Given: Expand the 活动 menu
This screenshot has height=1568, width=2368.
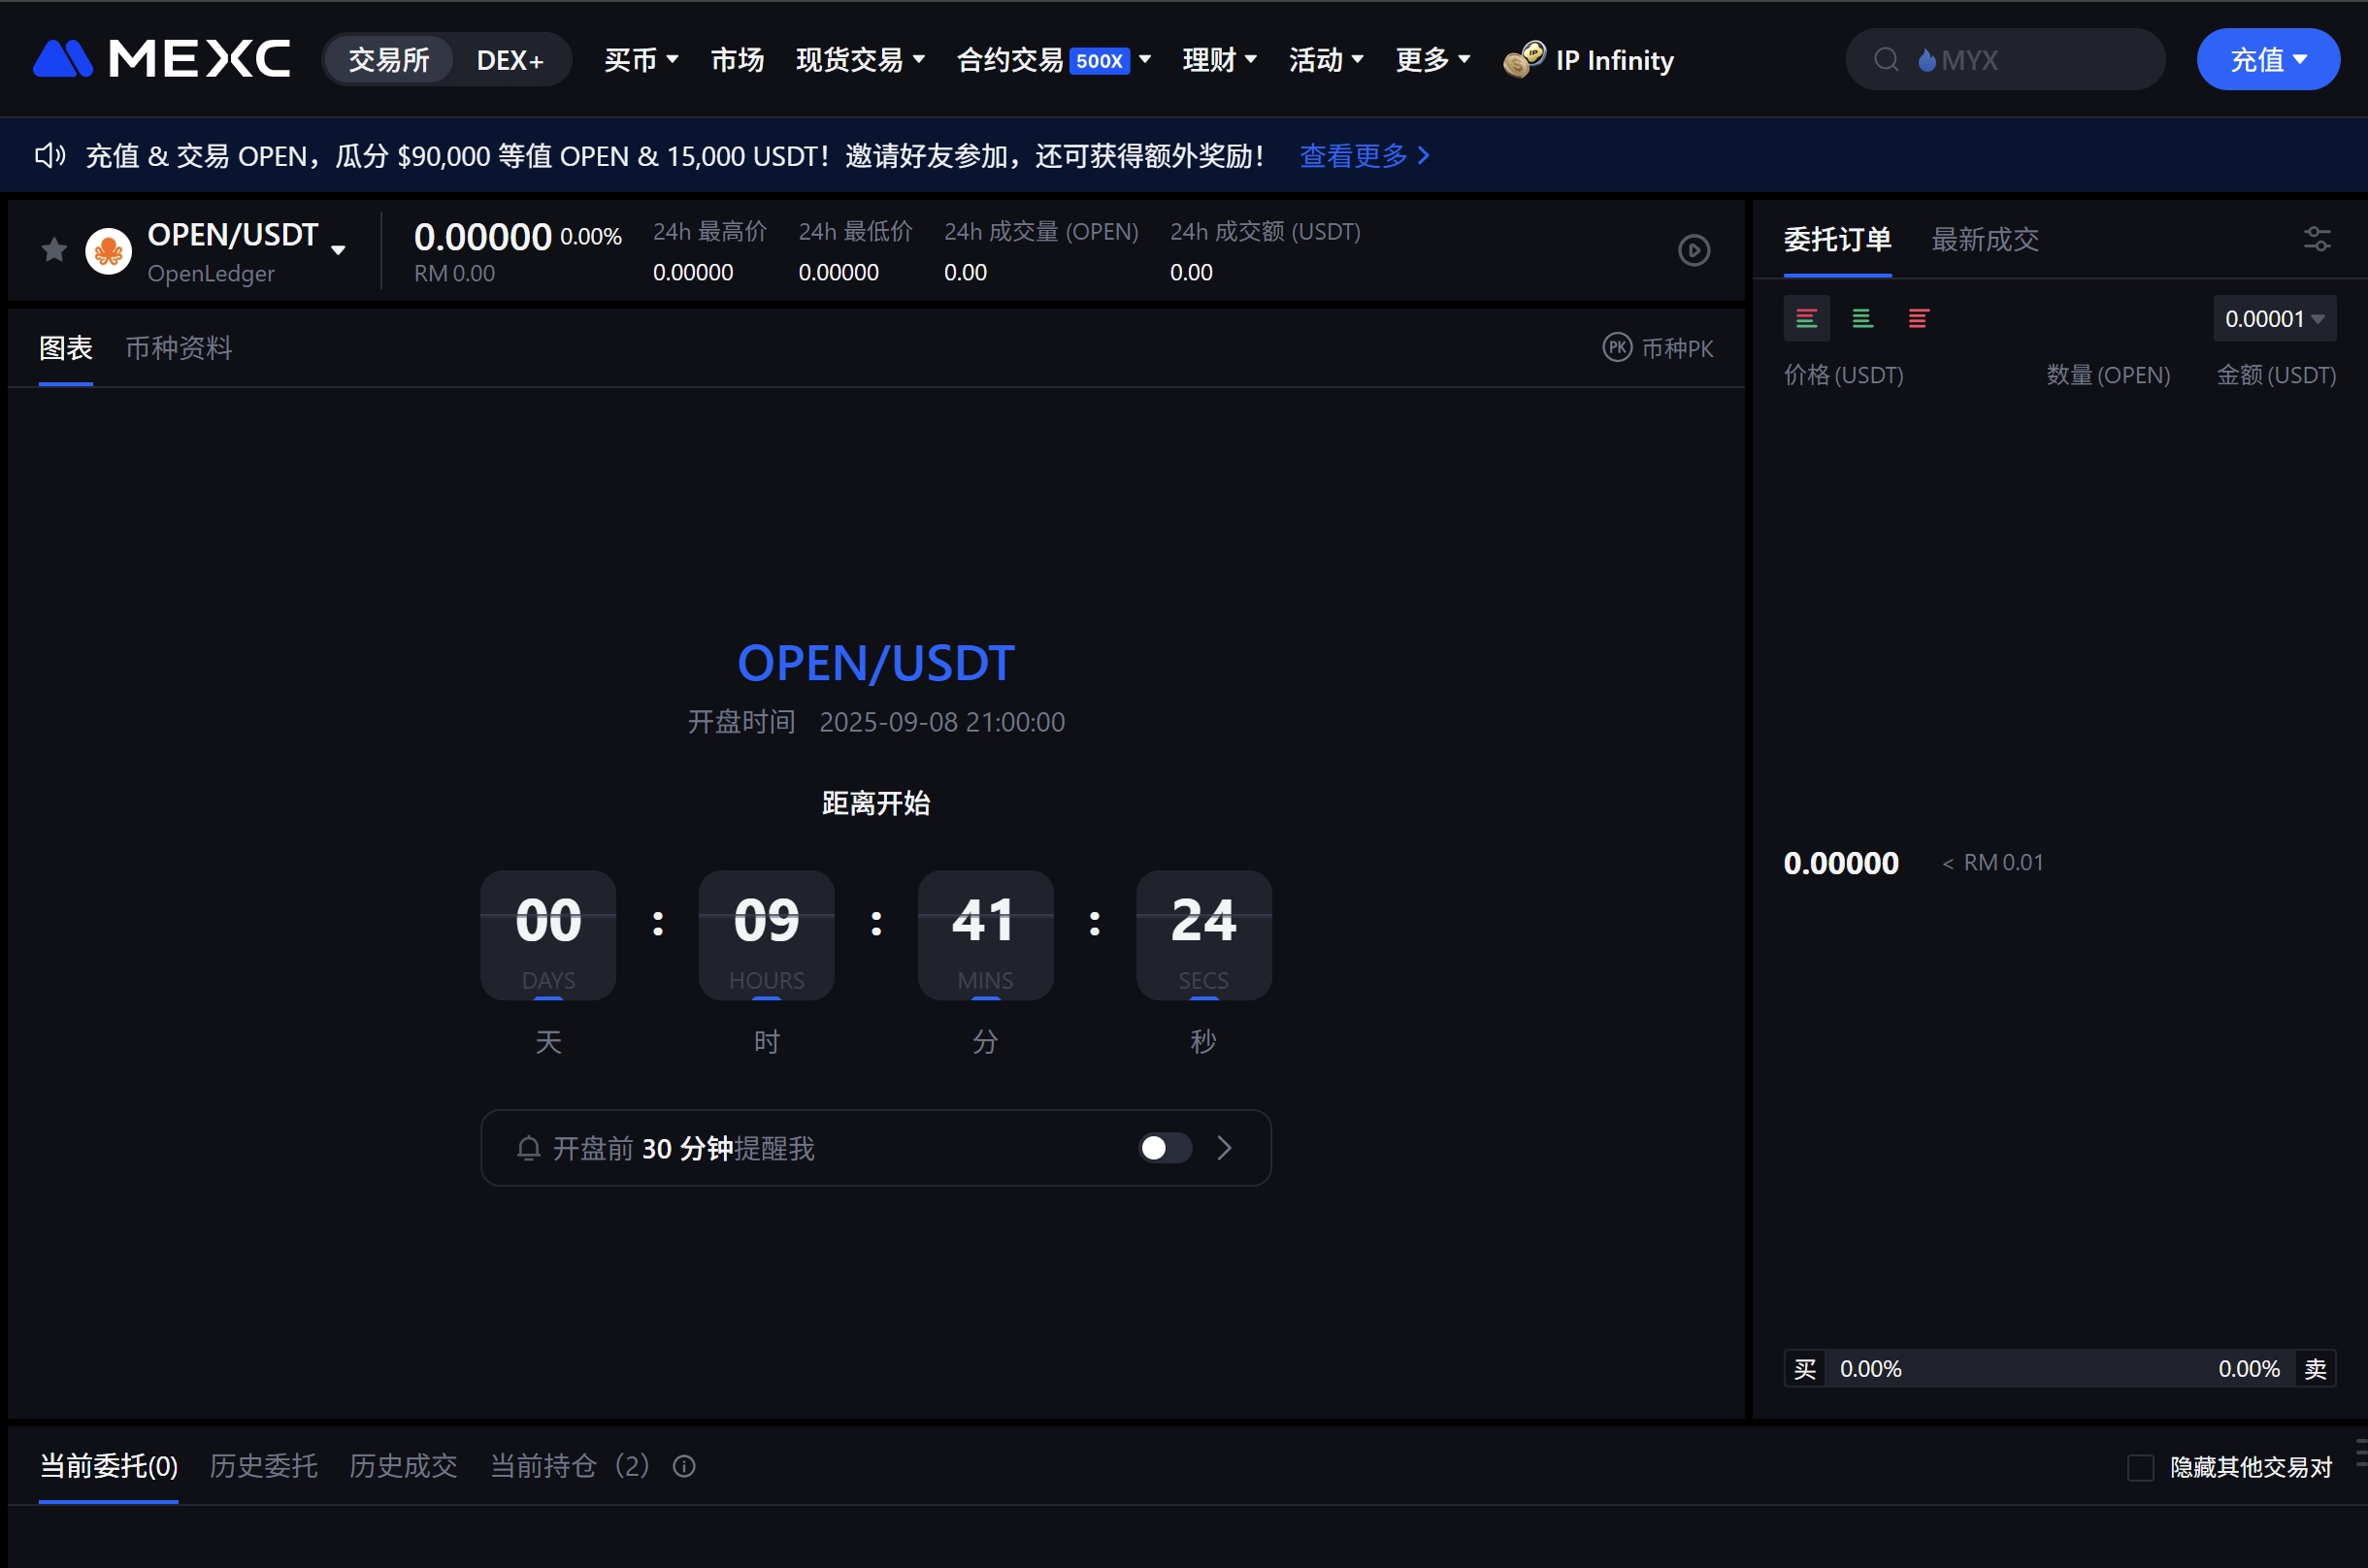Looking at the screenshot, I should pos(1326,60).
